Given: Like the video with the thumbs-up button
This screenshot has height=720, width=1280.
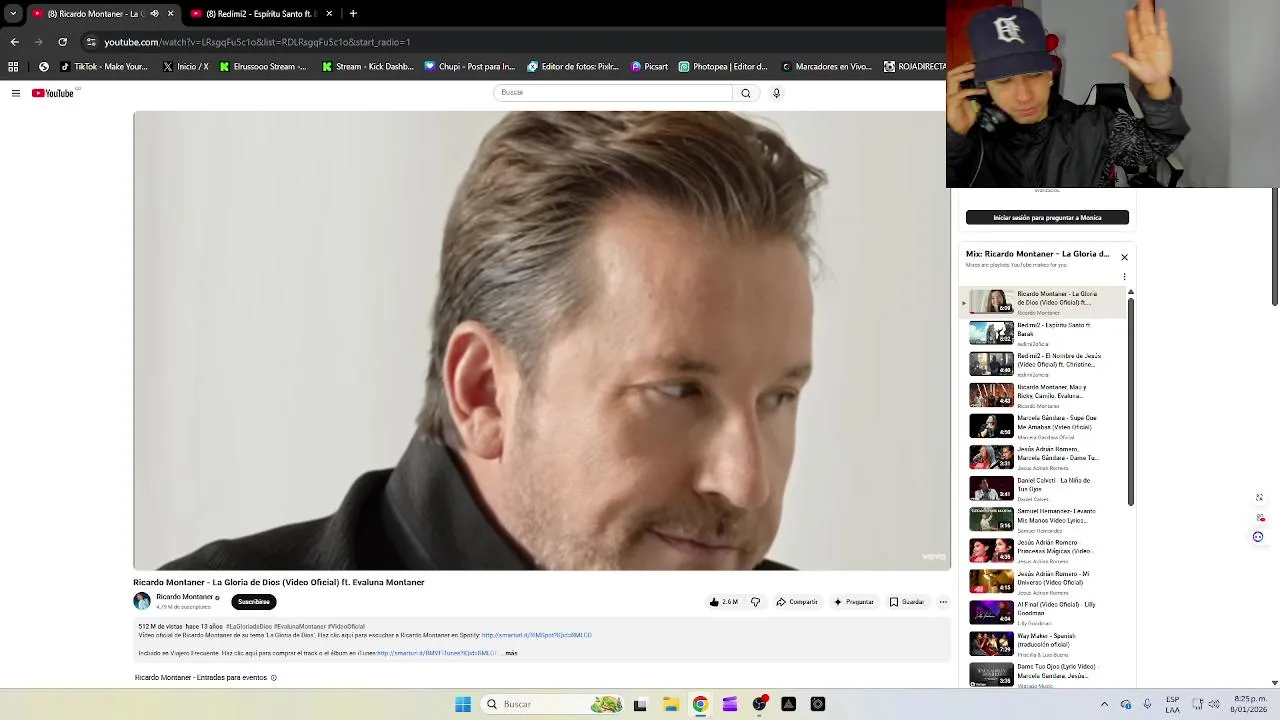Looking at the screenshot, I should pyautogui.click(x=724, y=602).
